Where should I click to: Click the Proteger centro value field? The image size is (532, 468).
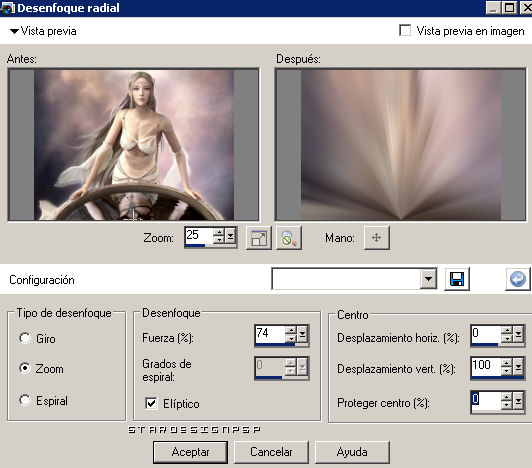pos(486,400)
